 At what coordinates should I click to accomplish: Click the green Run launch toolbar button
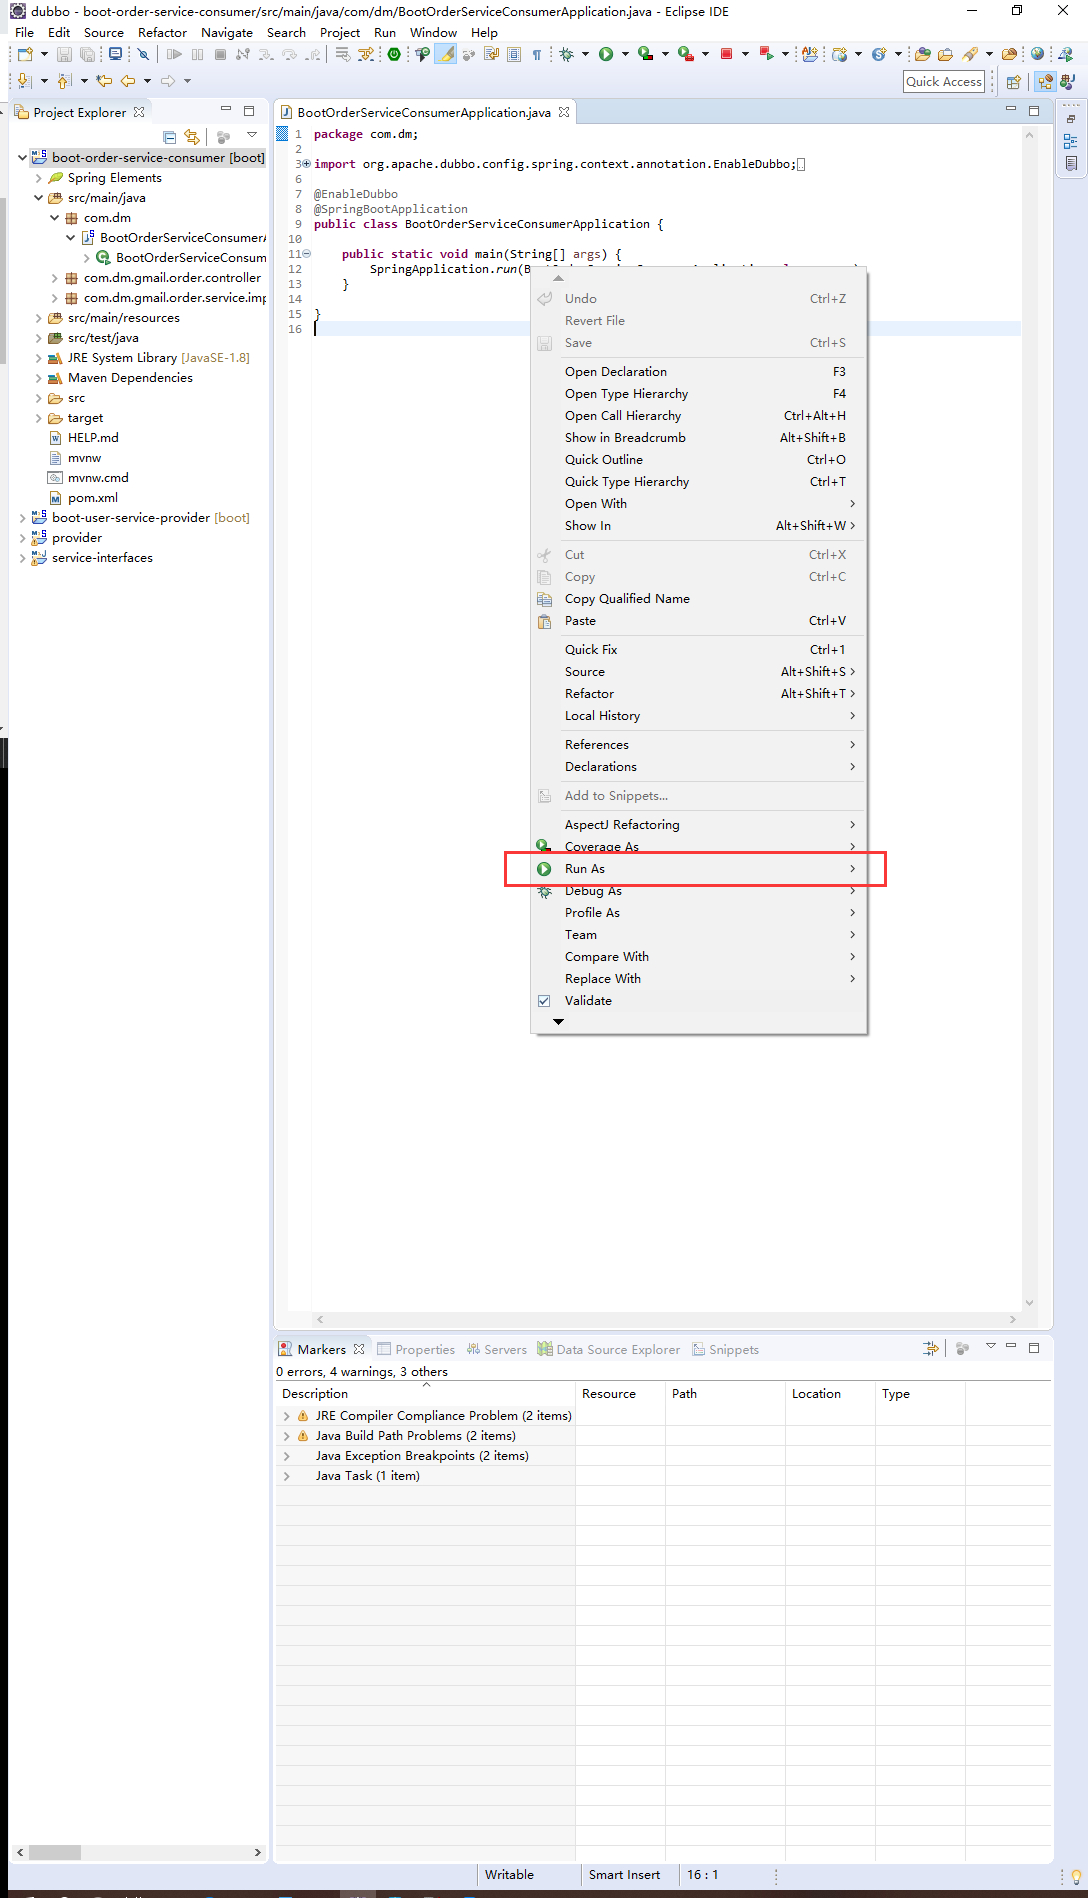pos(605,54)
